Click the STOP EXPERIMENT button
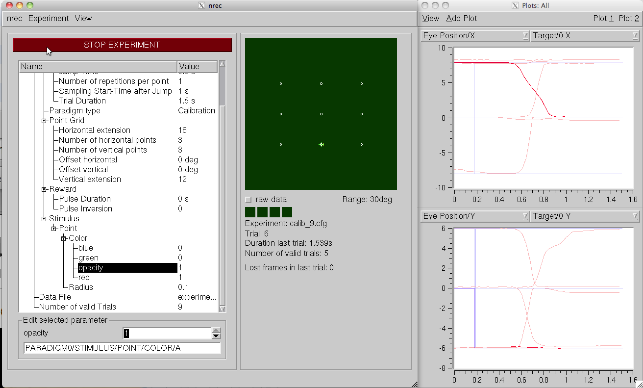Image resolution: width=643 pixels, height=388 pixels. click(122, 45)
